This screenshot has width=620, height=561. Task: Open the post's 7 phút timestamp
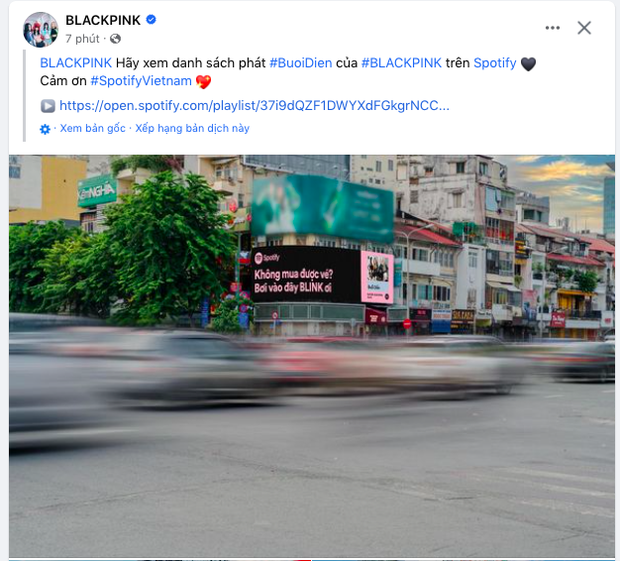point(82,39)
